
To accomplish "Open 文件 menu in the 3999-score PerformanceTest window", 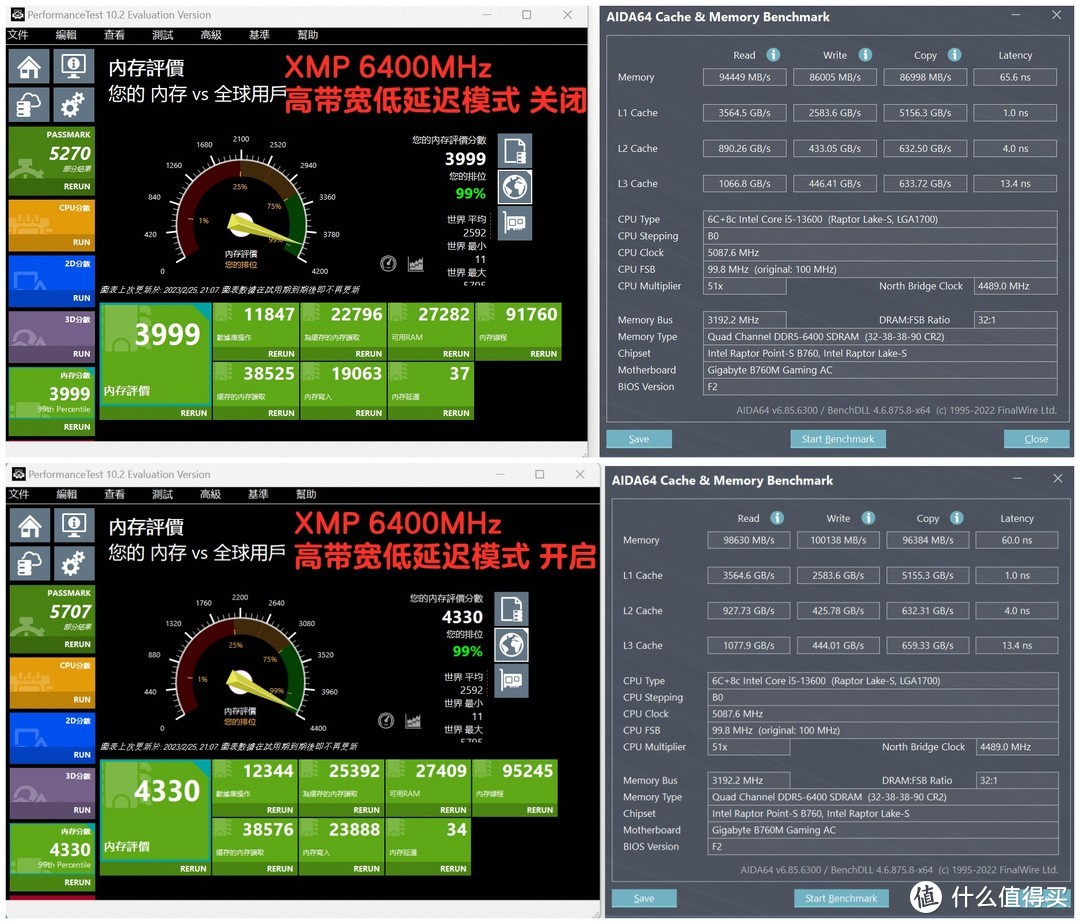I will click(18, 35).
